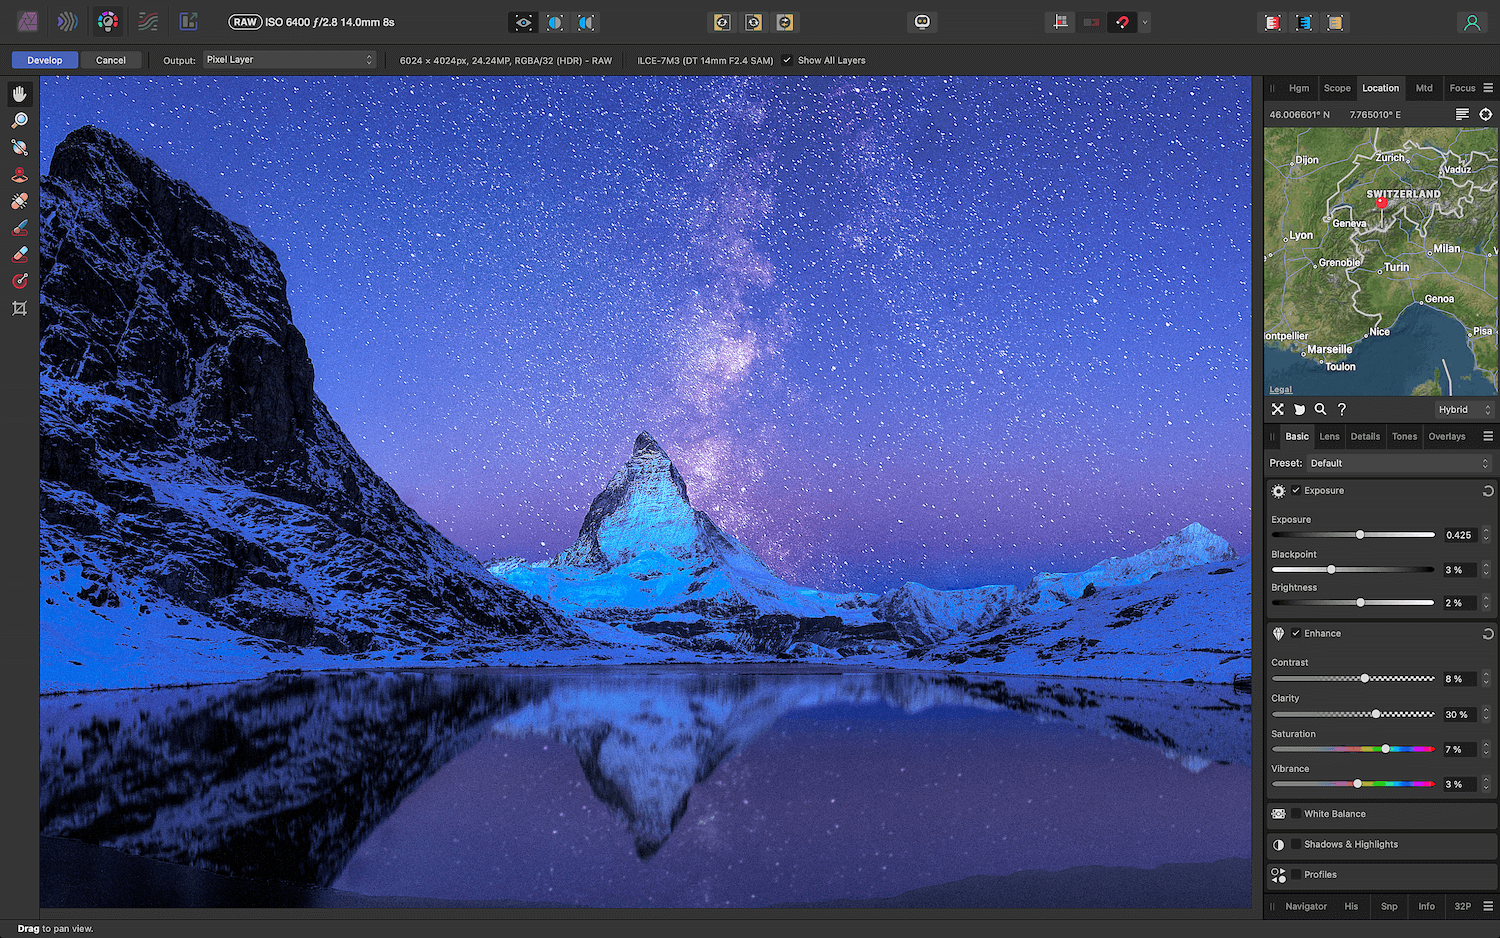Select the Zoom magnifier tool
Screen dimensions: 1500x938
point(19,121)
